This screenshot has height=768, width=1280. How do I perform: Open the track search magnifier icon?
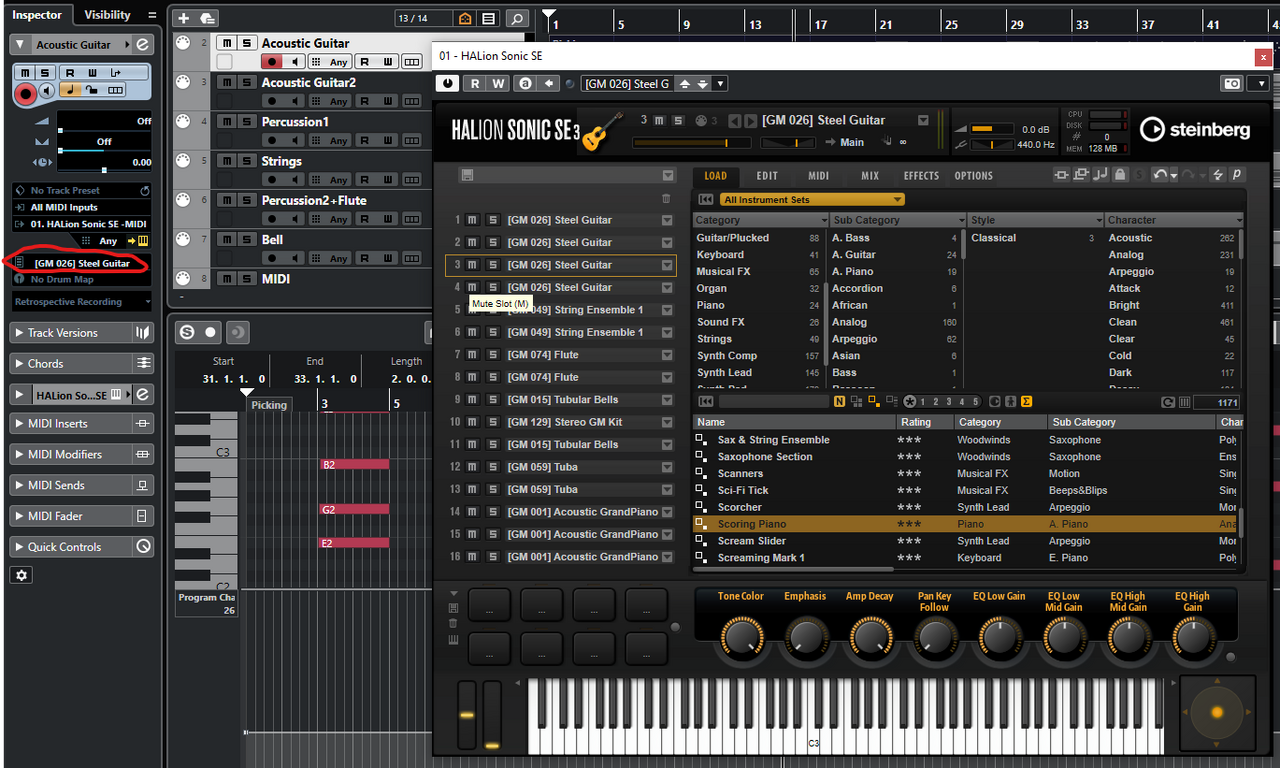516,18
